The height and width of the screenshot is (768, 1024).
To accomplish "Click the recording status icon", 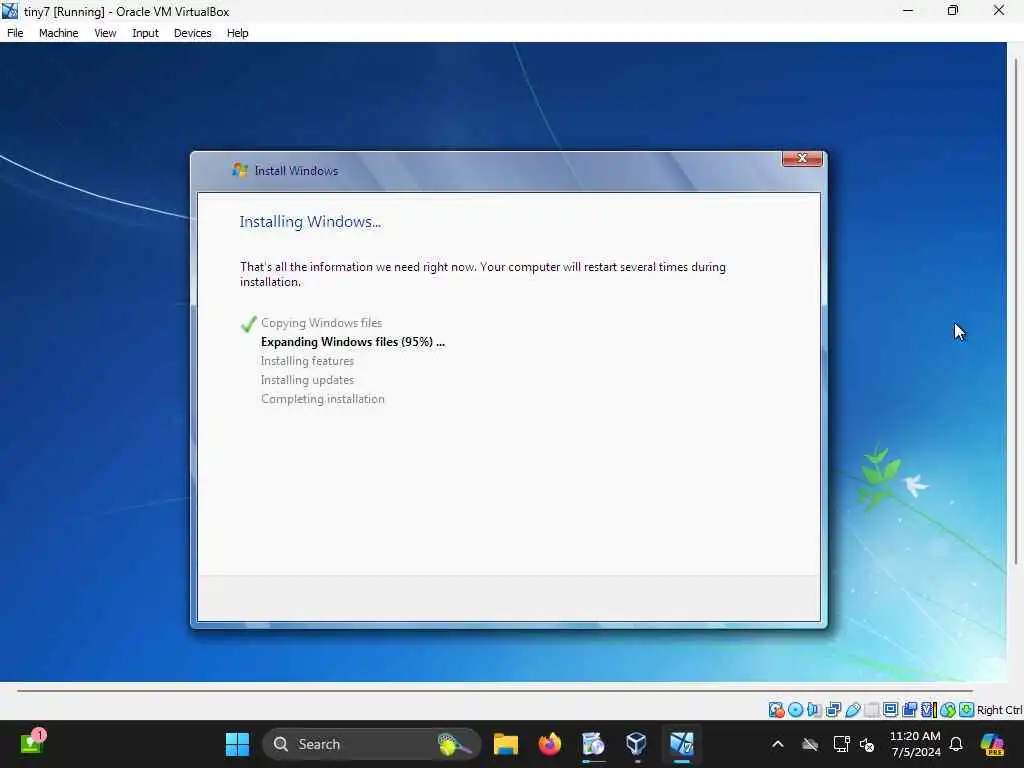I will (909, 710).
